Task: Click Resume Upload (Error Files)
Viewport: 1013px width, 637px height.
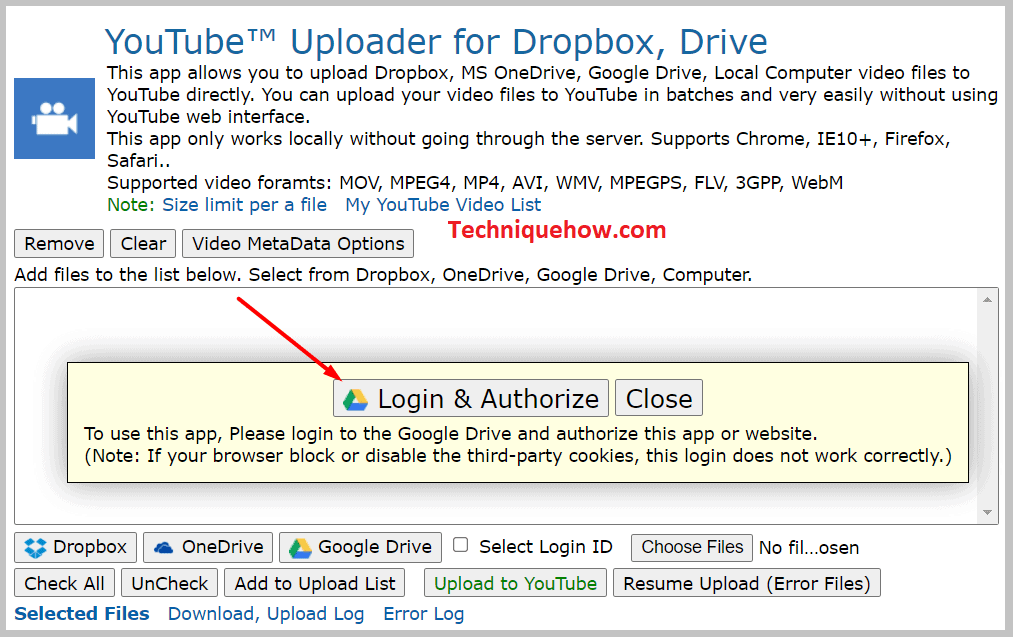Action: click(746, 583)
